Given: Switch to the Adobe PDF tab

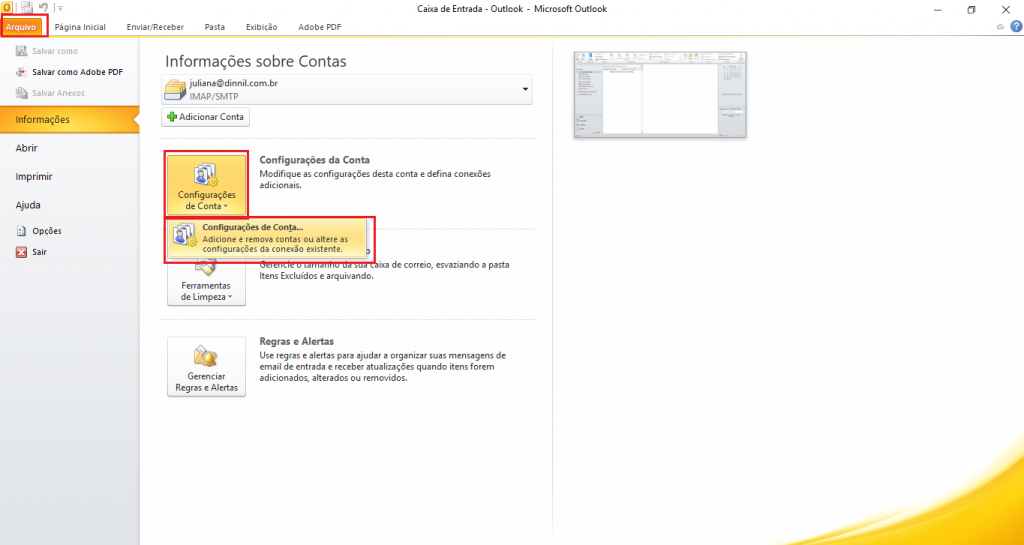Looking at the screenshot, I should tap(319, 27).
